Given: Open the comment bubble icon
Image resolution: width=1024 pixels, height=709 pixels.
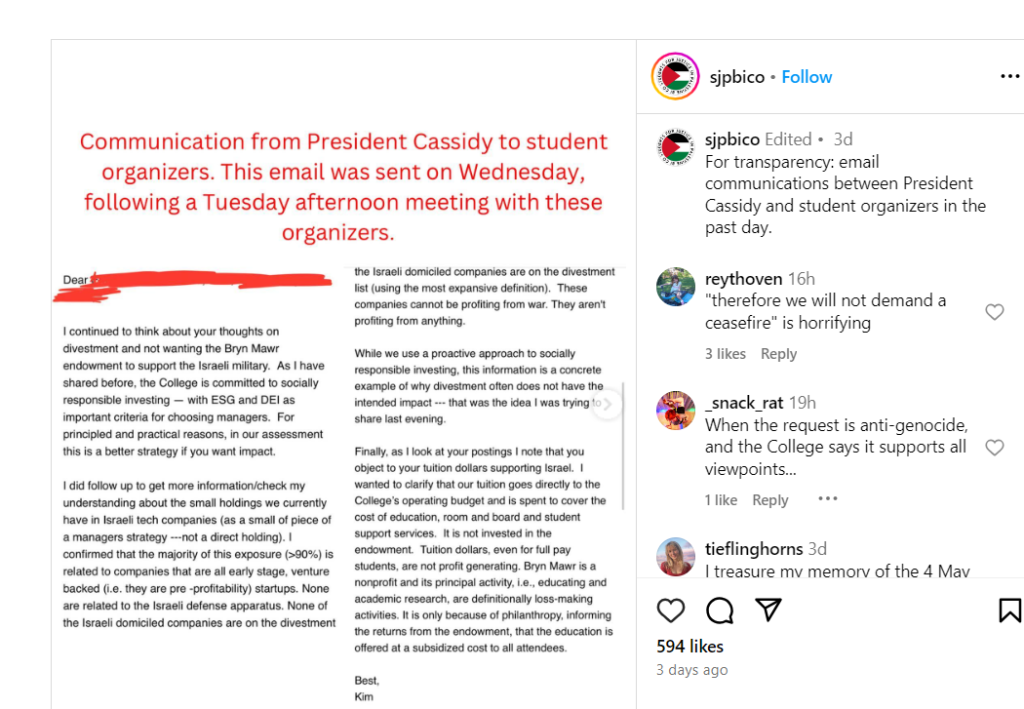Looking at the screenshot, I should point(720,610).
